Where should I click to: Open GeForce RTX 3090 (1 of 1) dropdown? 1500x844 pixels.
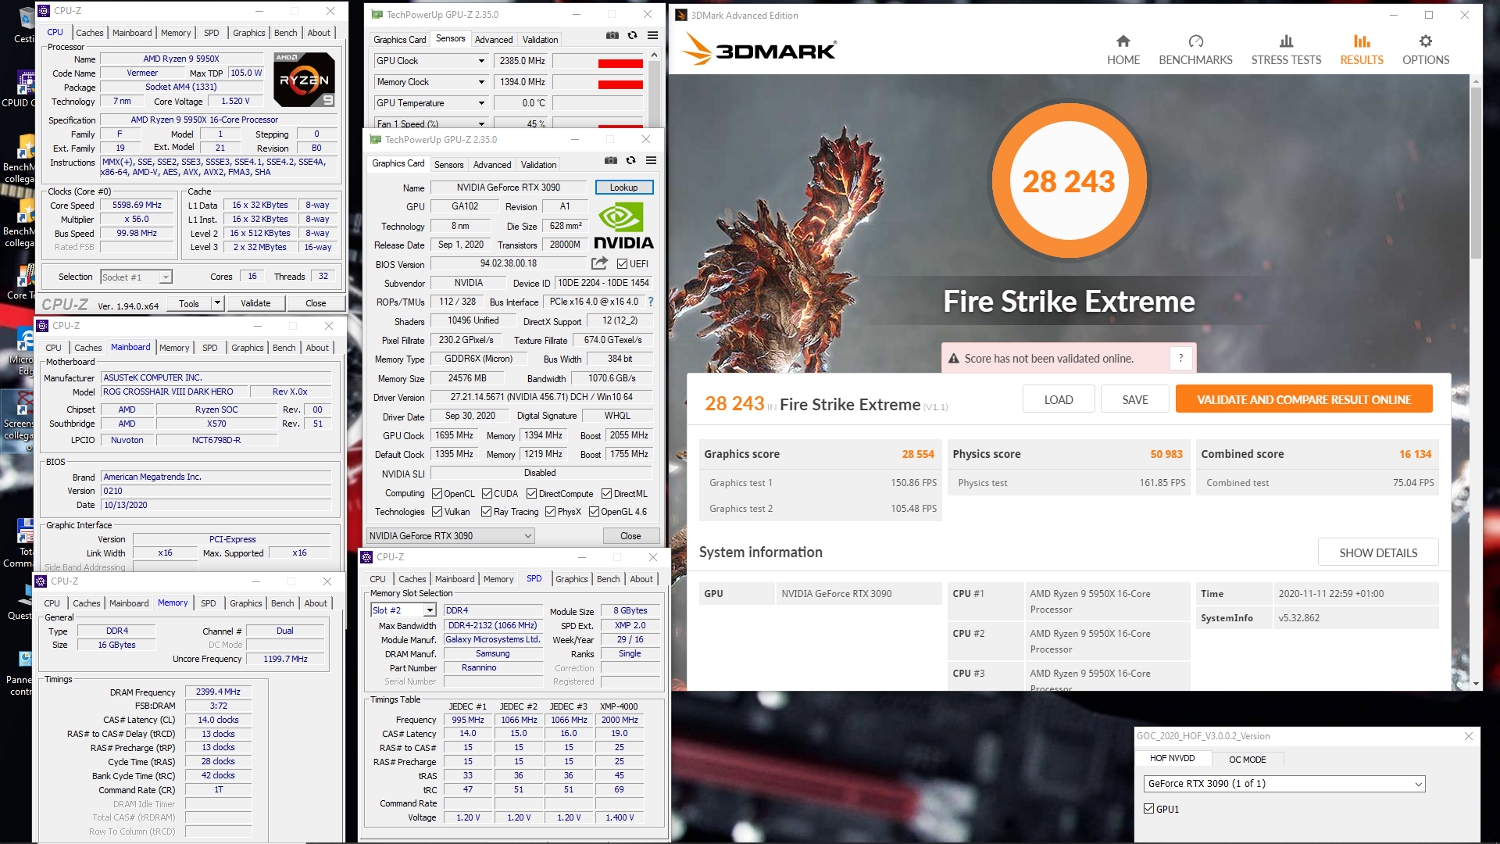[x=1285, y=784]
